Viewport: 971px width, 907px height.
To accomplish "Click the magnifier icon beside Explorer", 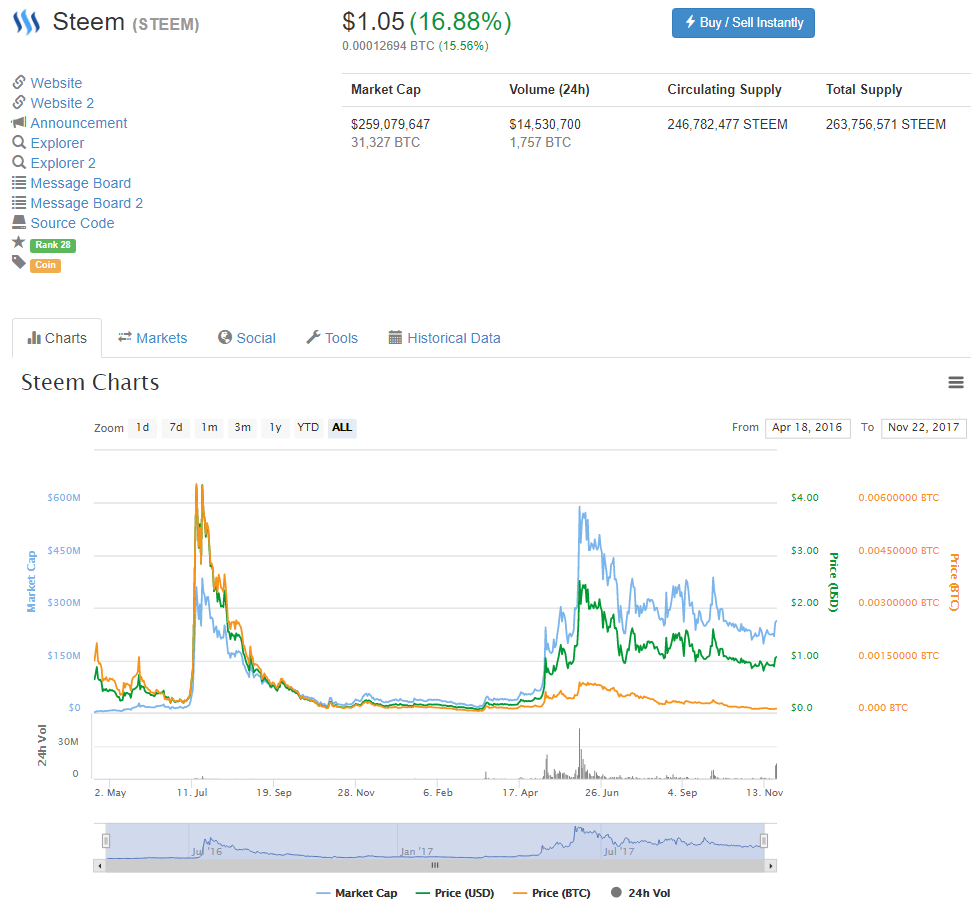I will tap(19, 142).
